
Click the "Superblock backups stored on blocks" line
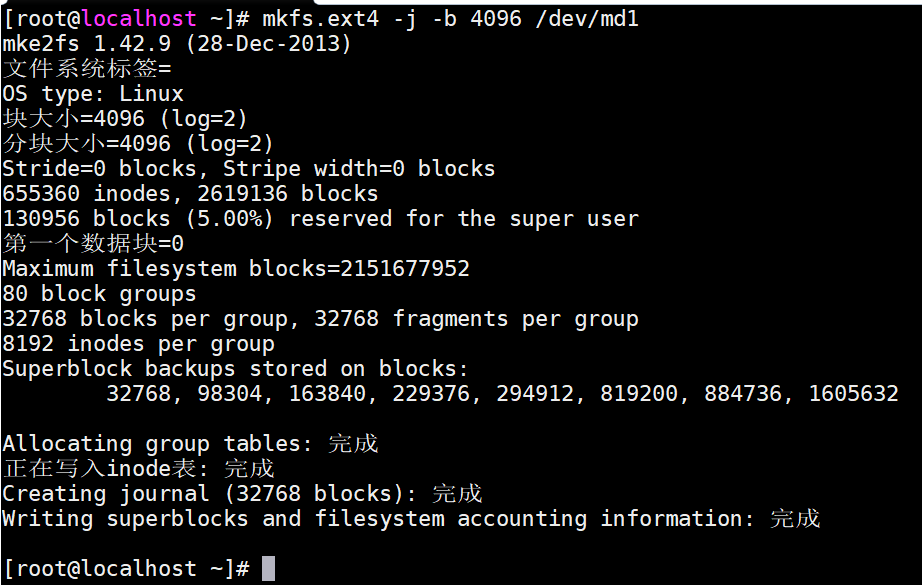[235, 369]
